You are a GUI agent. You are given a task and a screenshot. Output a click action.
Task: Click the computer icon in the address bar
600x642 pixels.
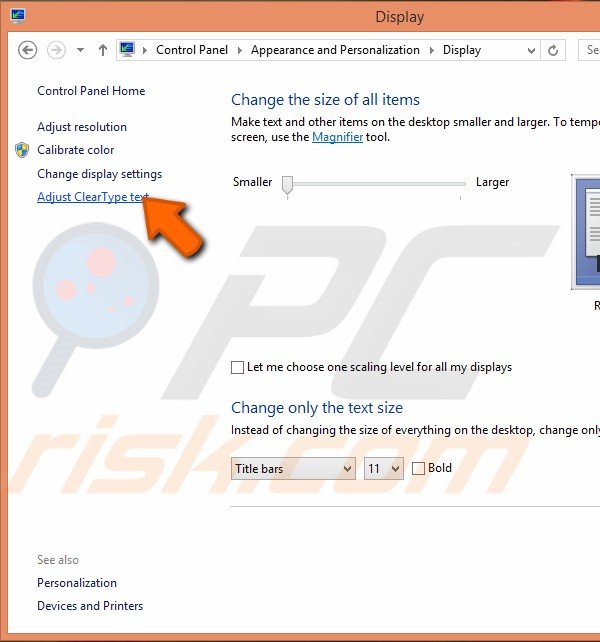click(127, 50)
